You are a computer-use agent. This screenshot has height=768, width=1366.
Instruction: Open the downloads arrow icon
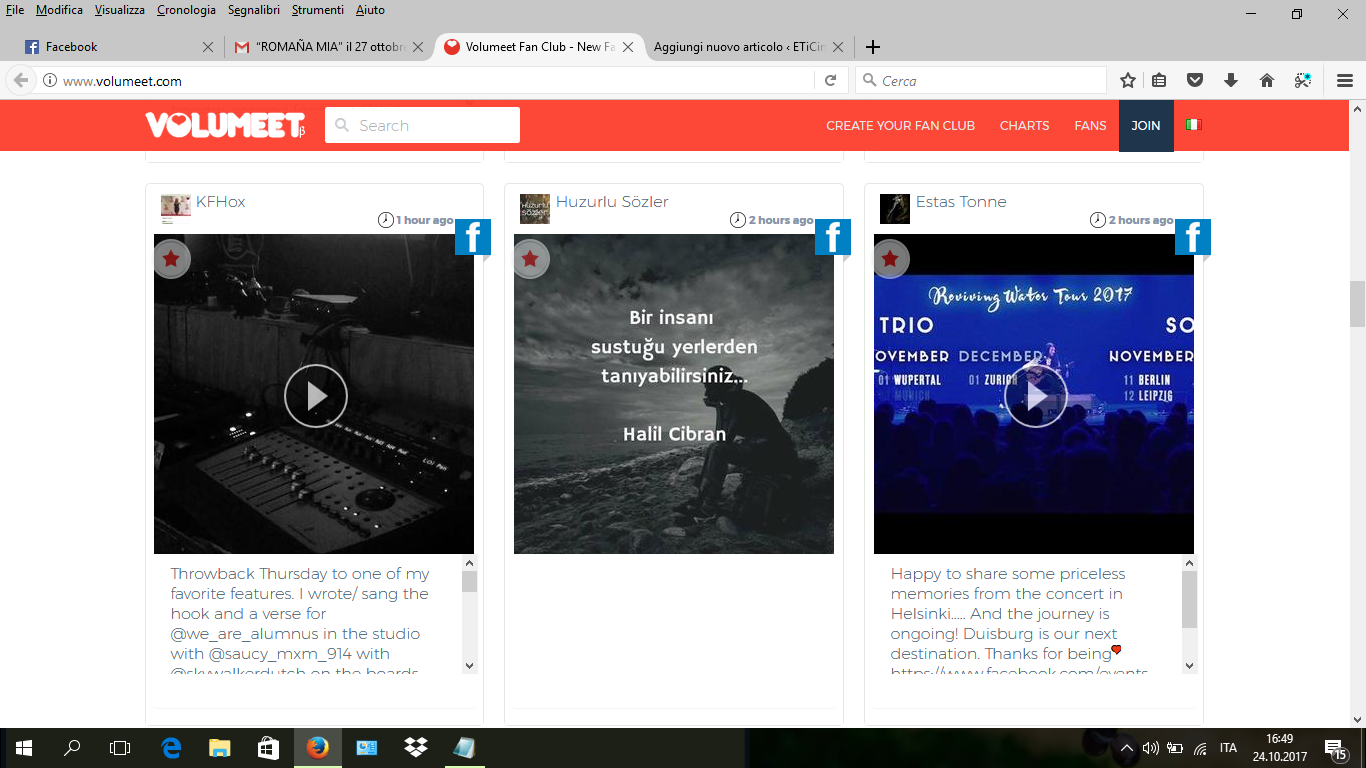pos(1231,81)
